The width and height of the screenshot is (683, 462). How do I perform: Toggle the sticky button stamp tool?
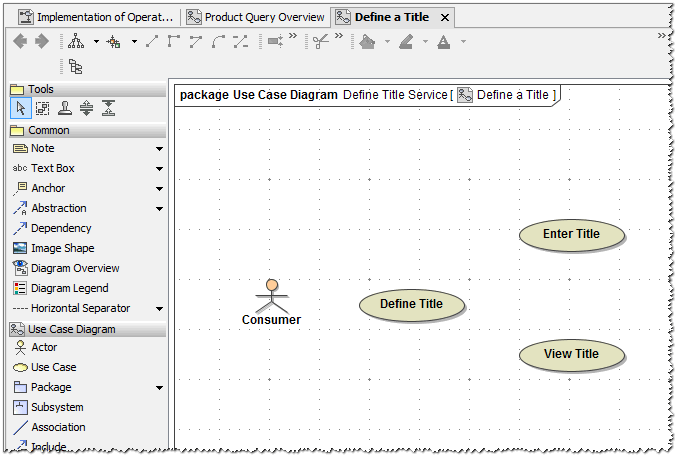64,109
